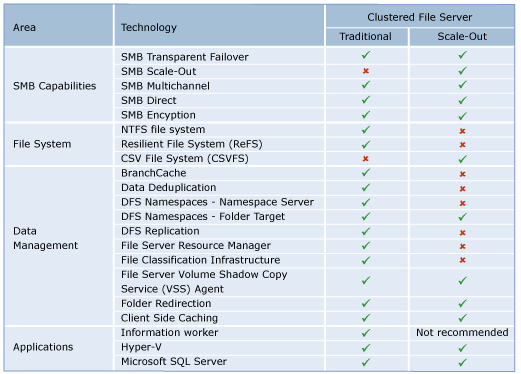This screenshot has width=521, height=374.
Task: Click the green check for DFS Namespaces Folder Target Scale-Out
Action: 462,217
